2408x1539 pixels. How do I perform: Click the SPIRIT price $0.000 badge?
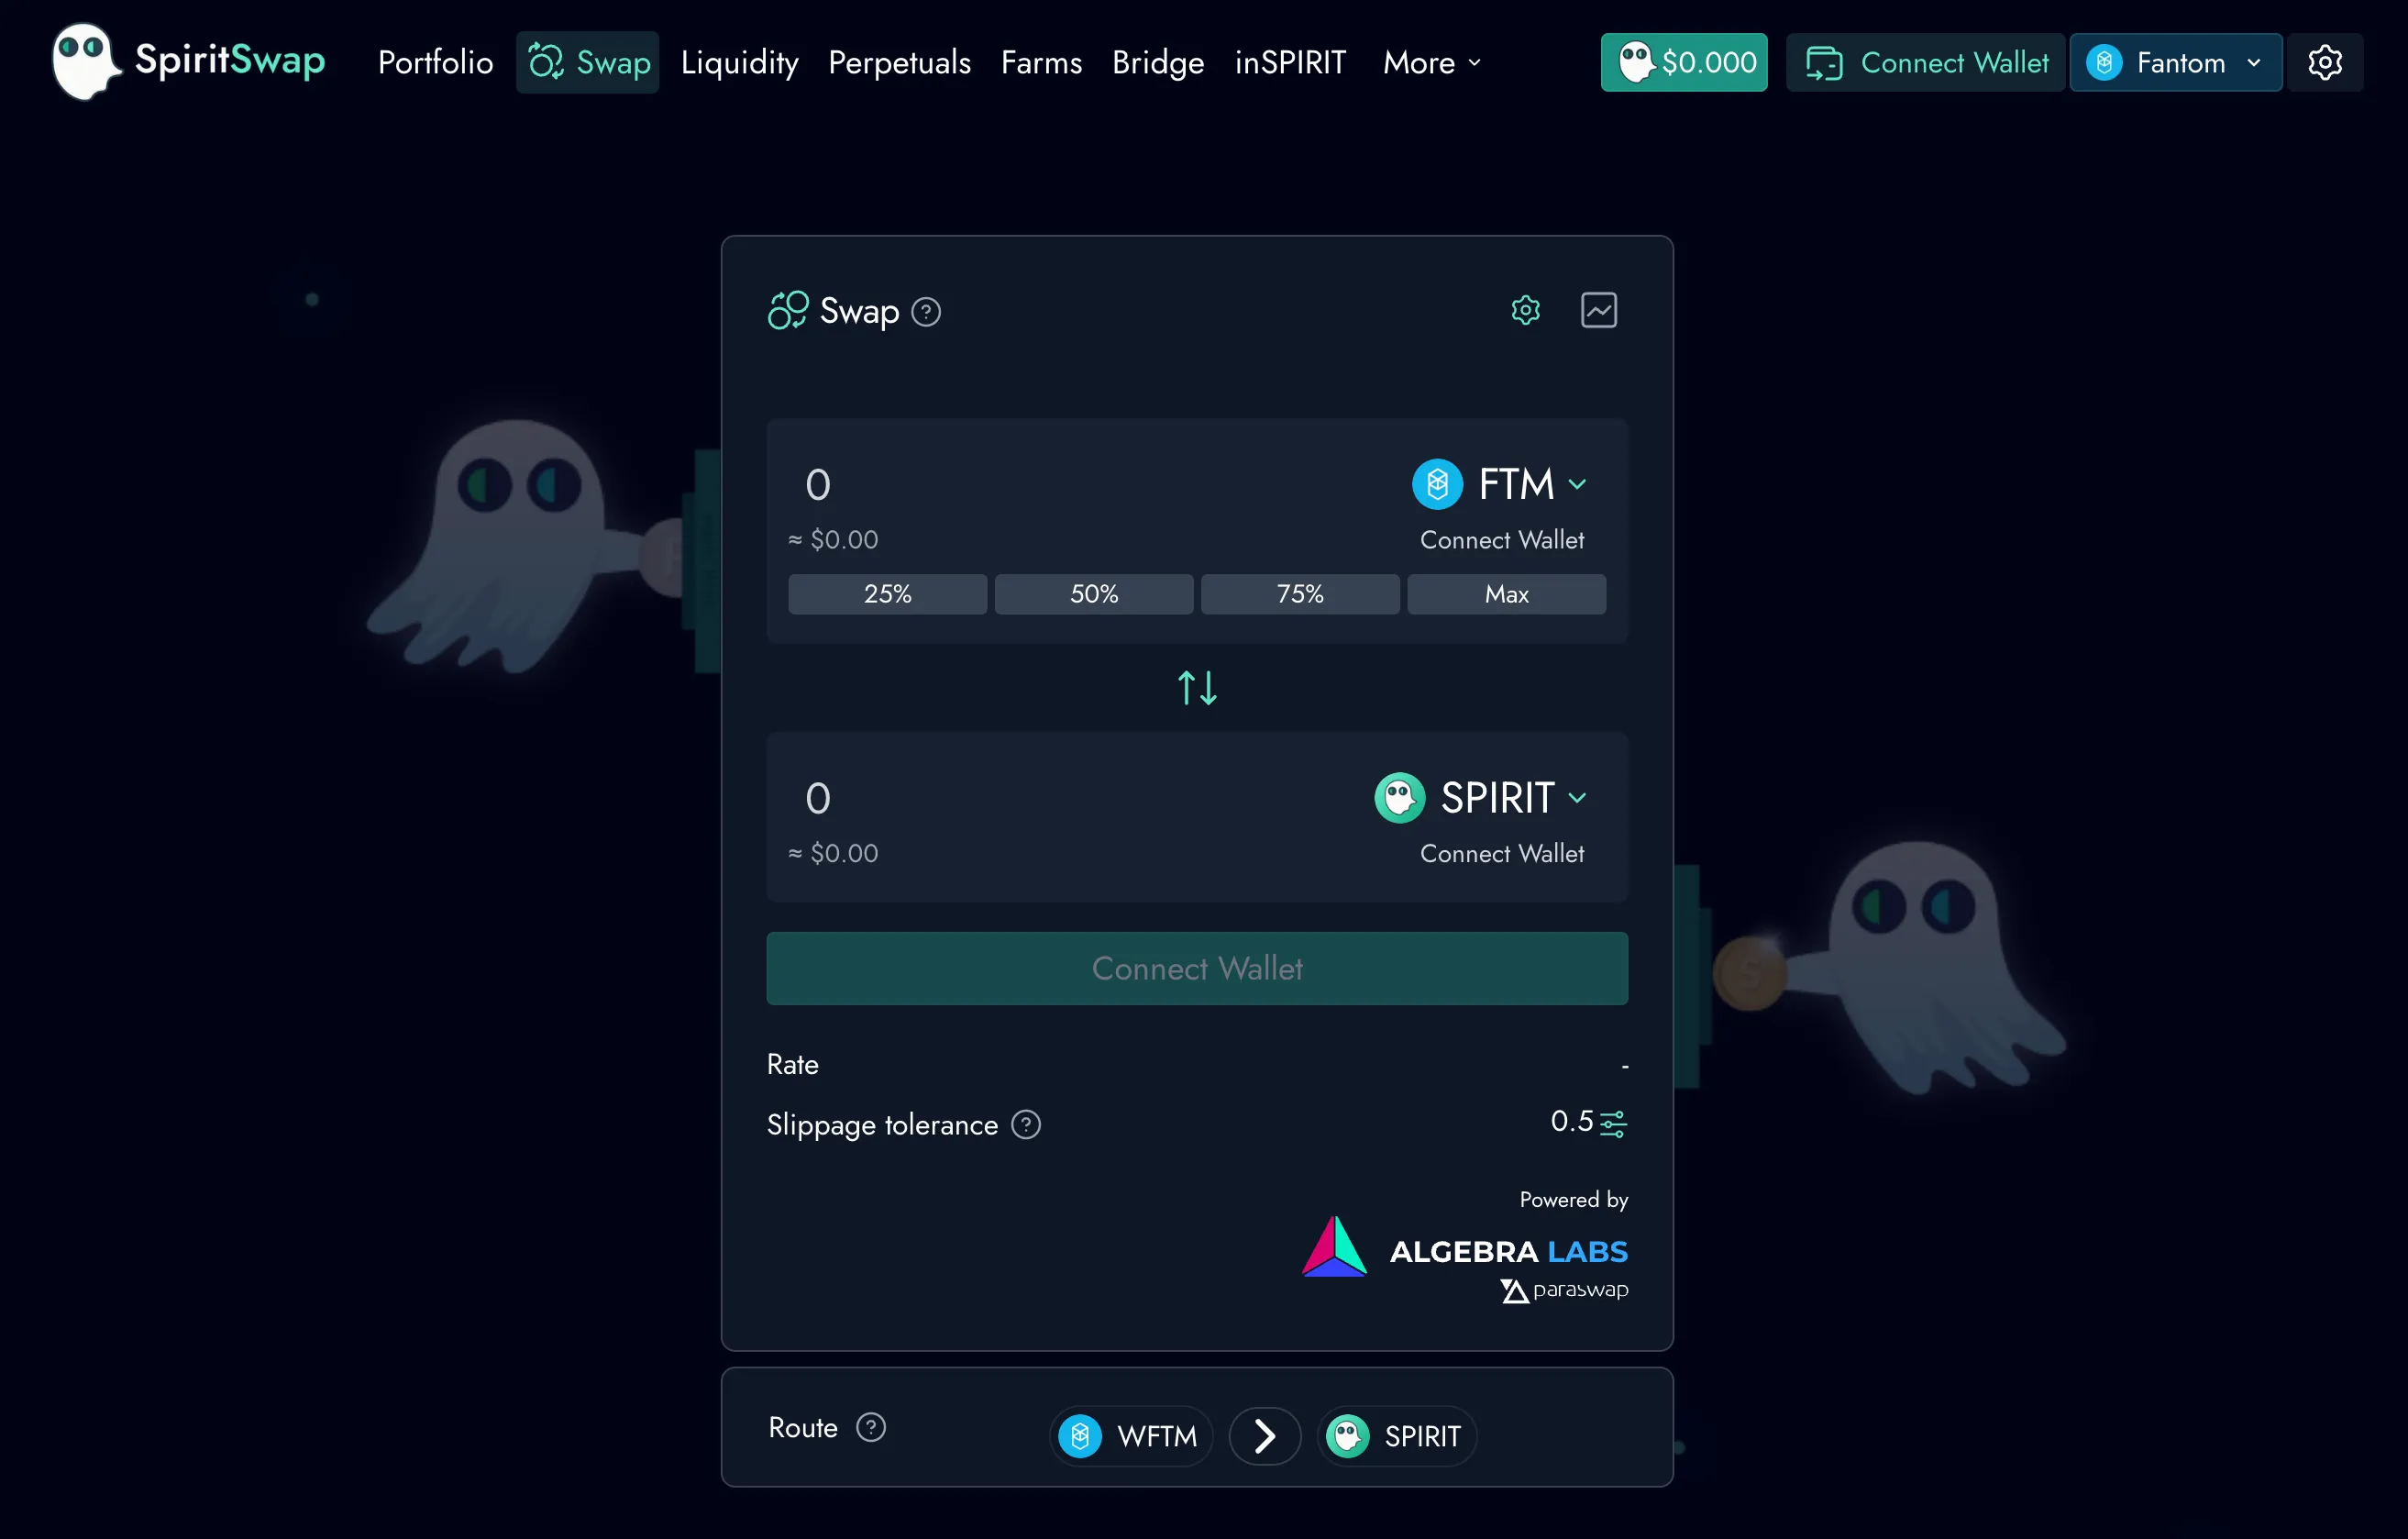click(x=1684, y=62)
